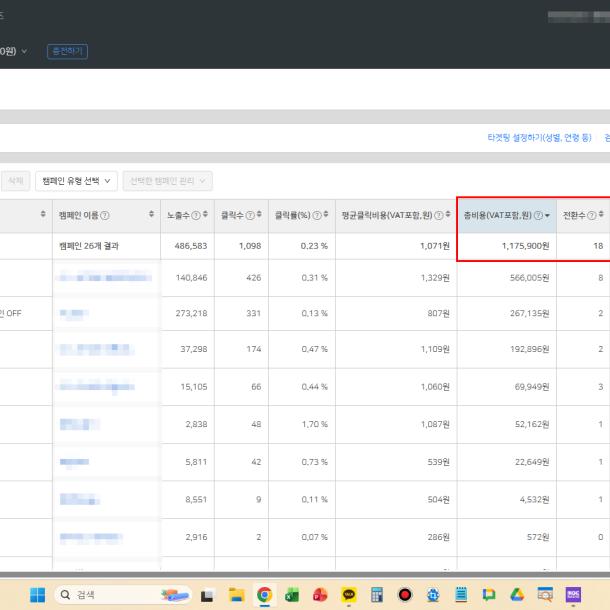The width and height of the screenshot is (610, 610).
Task: Click help icon beside 노출수 header
Action: pos(196,216)
